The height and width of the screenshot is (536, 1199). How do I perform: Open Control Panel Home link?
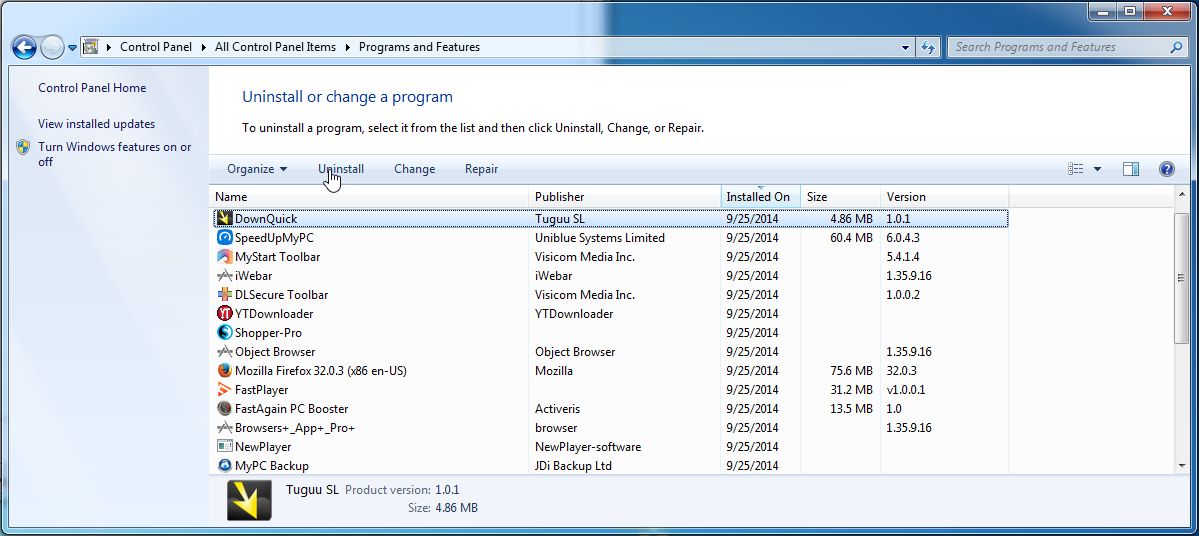pyautogui.click(x=92, y=88)
